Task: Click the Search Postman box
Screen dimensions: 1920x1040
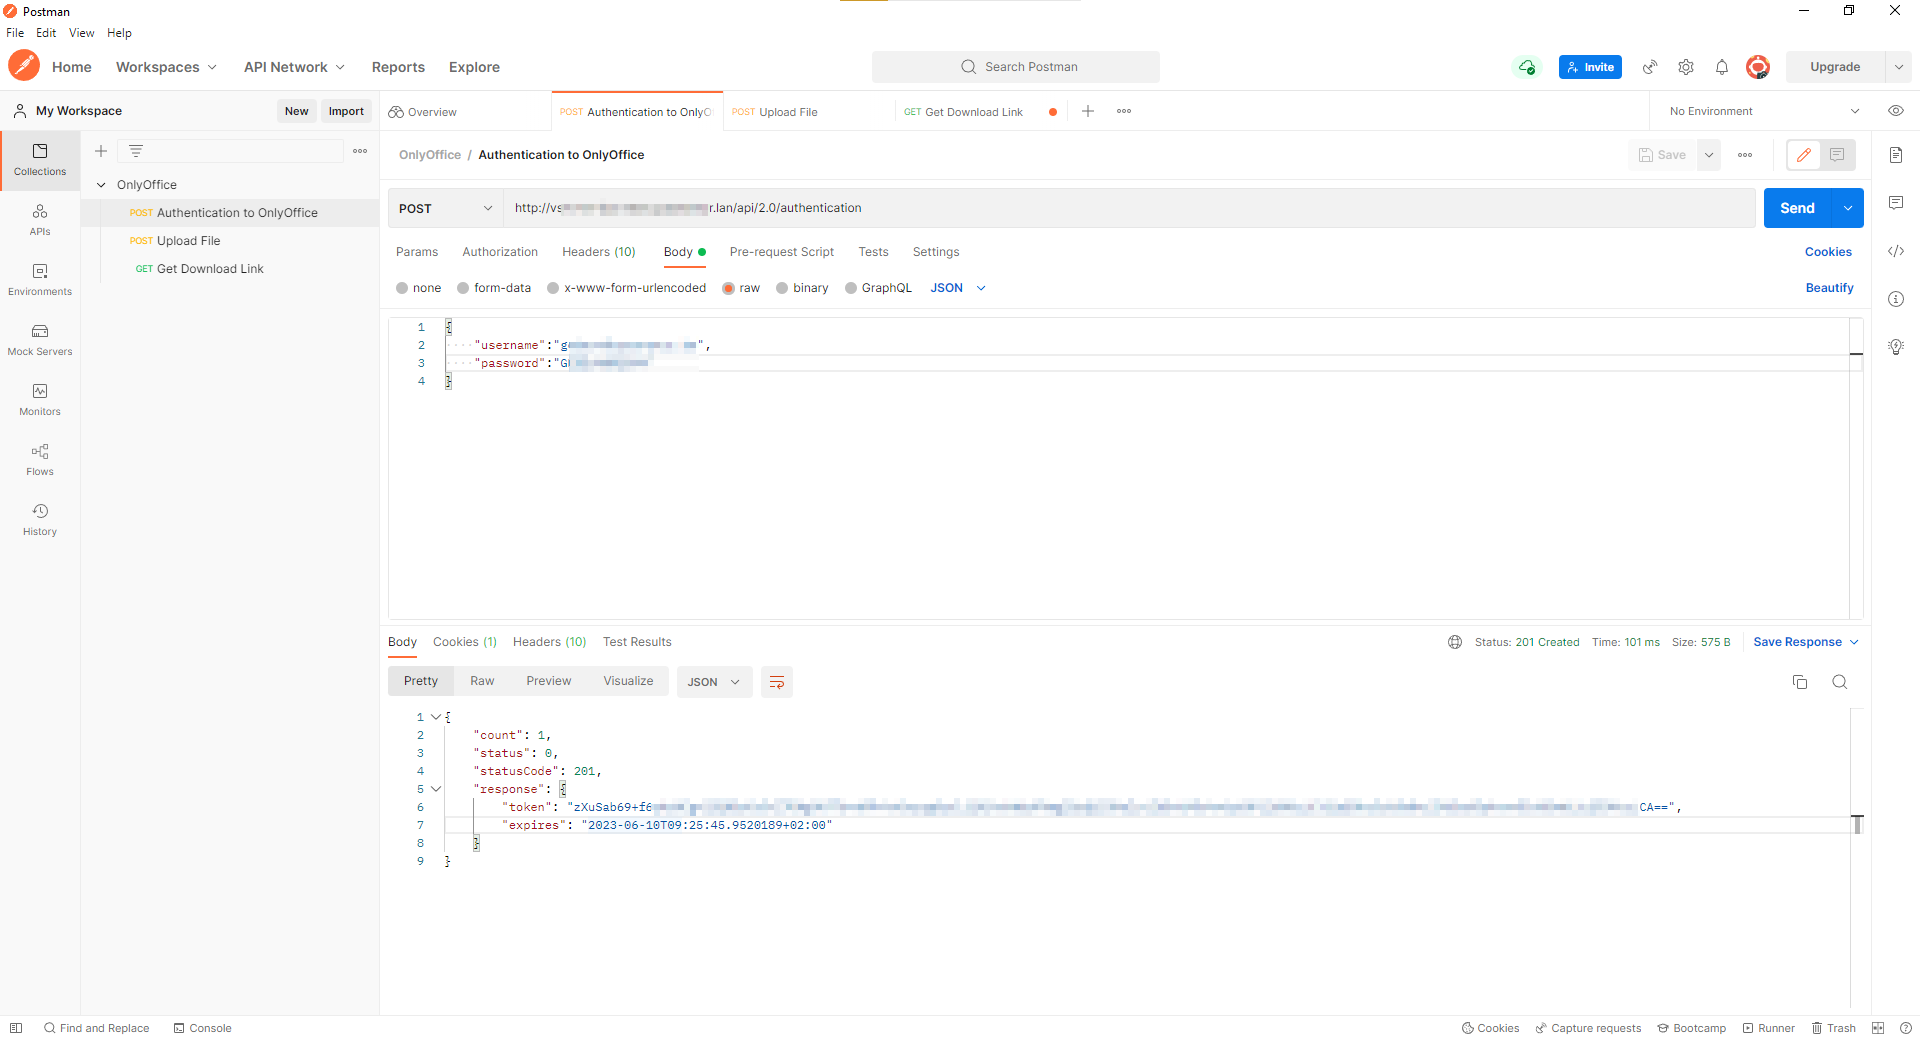Action: [x=1016, y=67]
